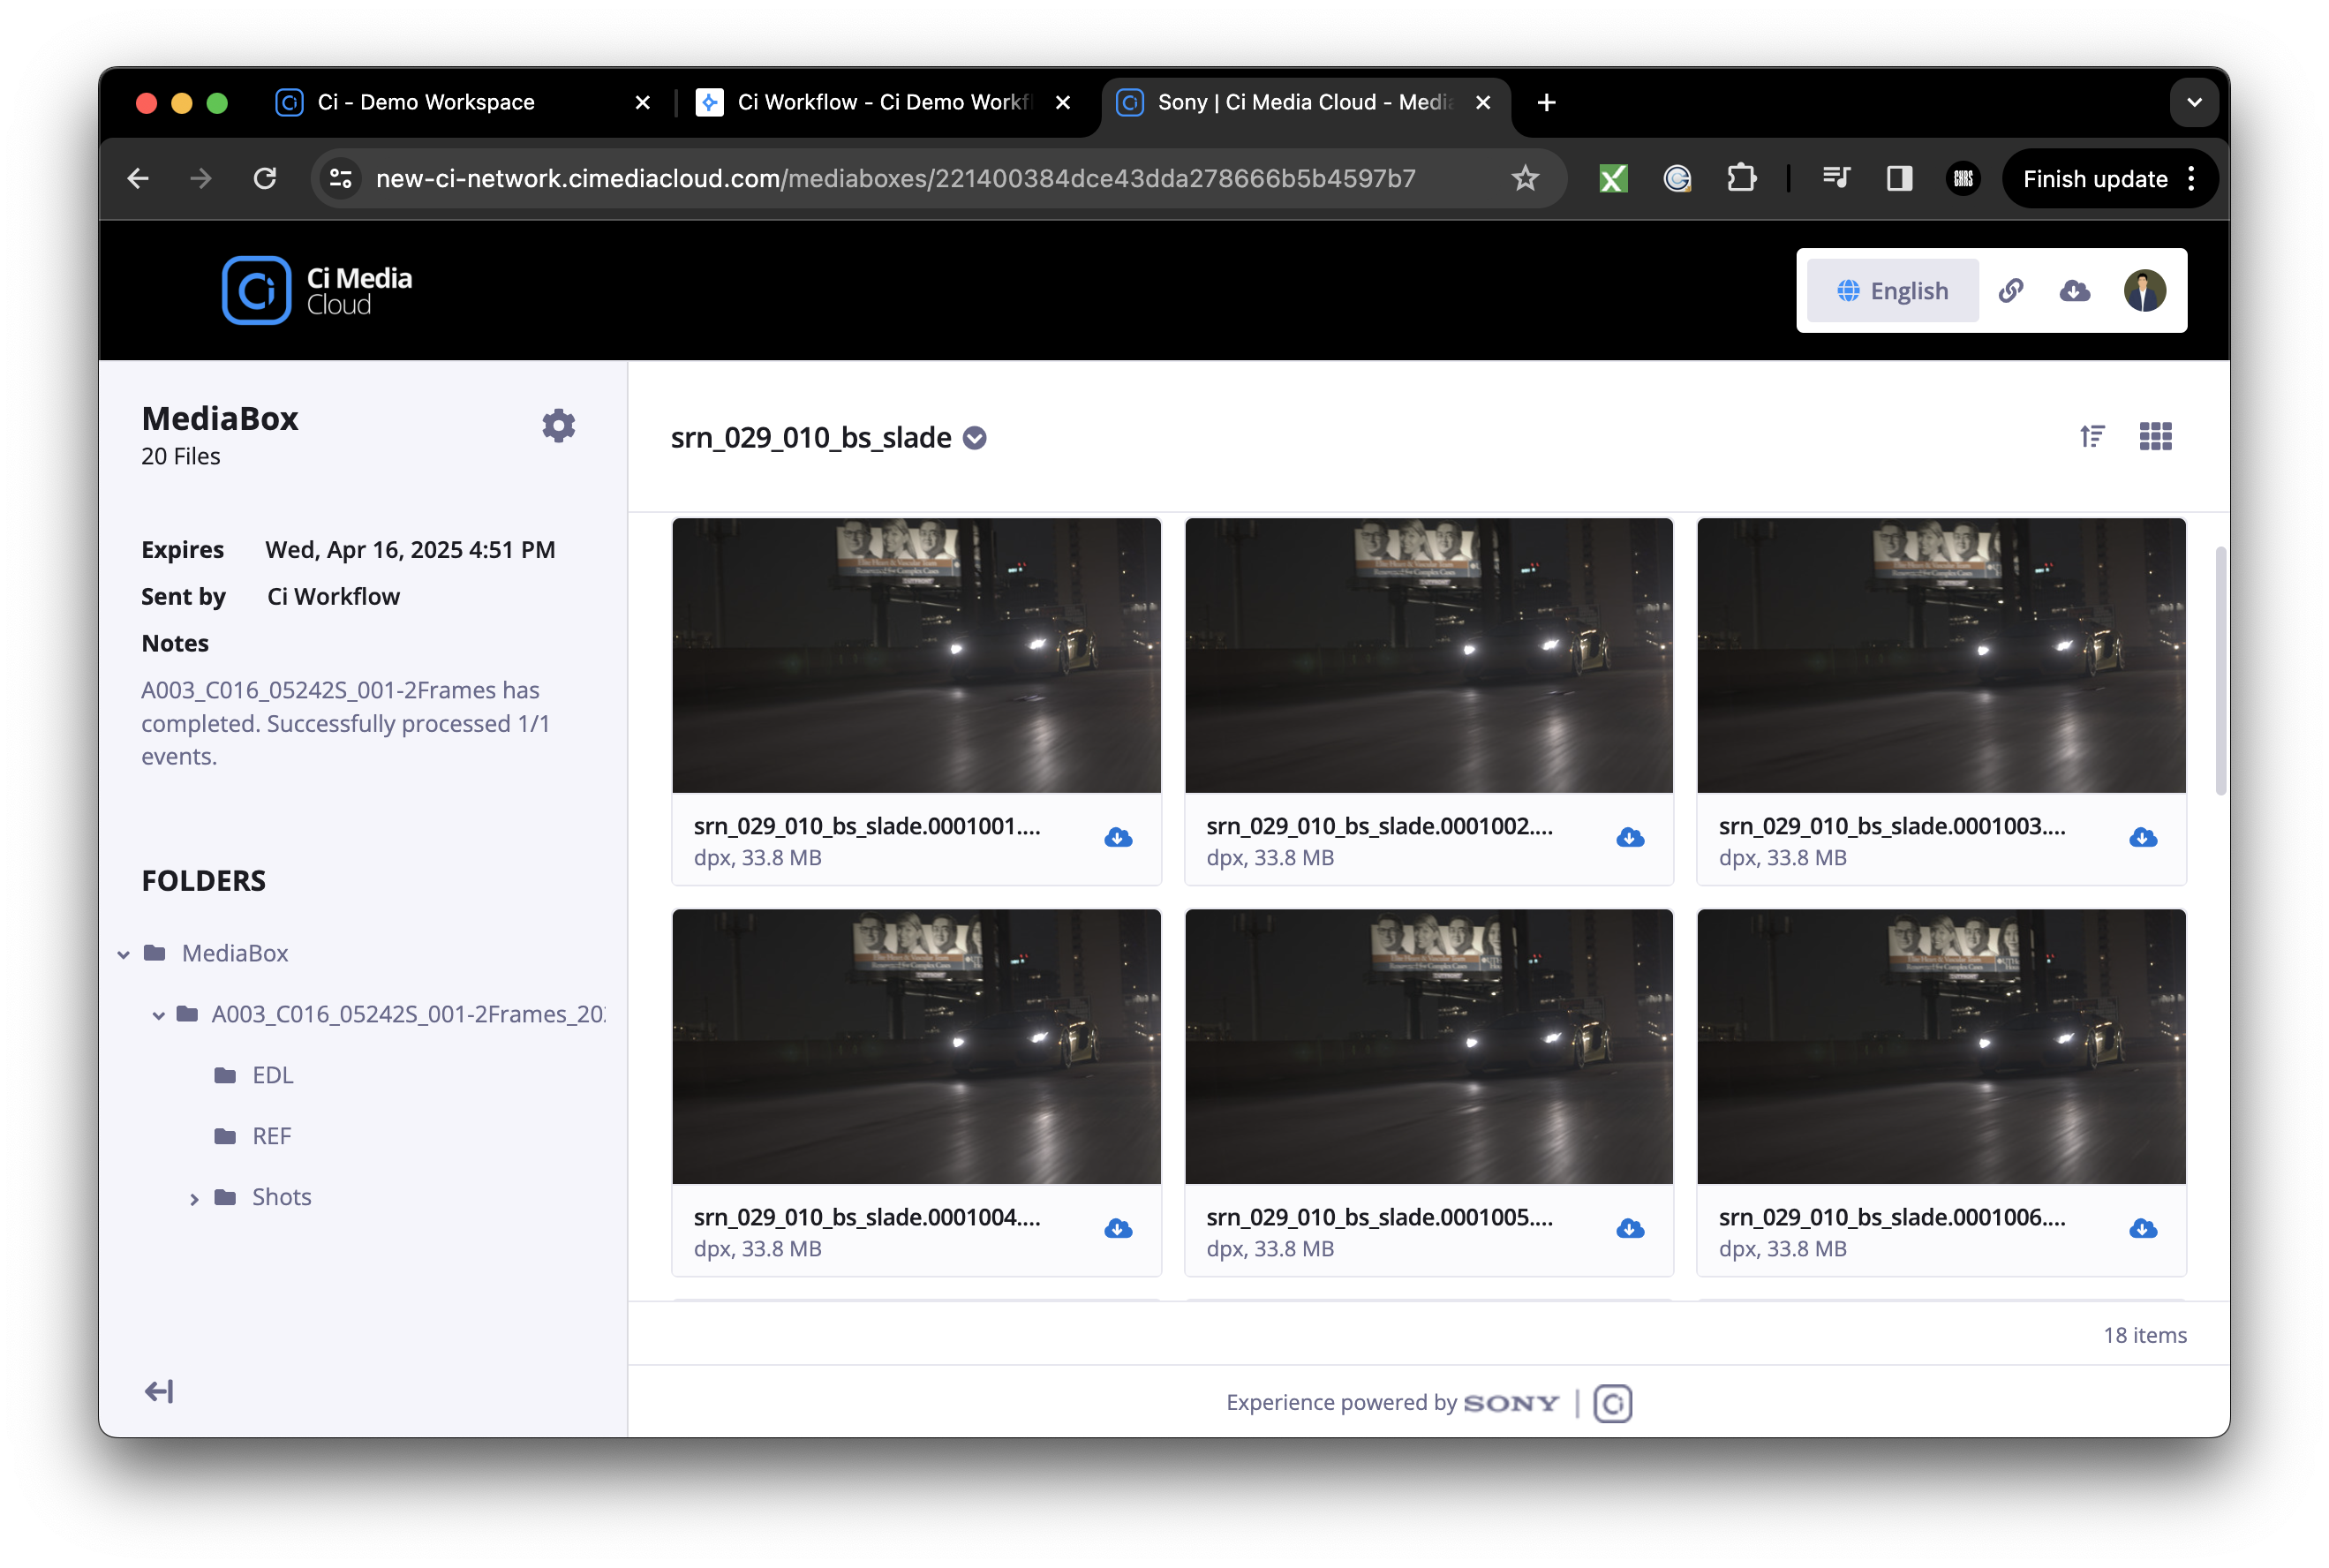This screenshot has width=2329, height=1568.
Task: Copy the MediaBox link icon
Action: point(2010,290)
